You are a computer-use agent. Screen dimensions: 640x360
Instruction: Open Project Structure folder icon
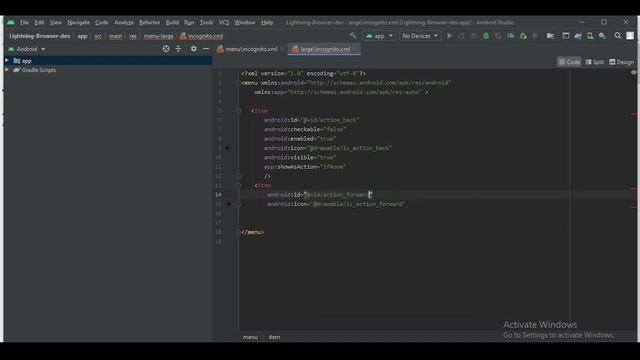550,36
